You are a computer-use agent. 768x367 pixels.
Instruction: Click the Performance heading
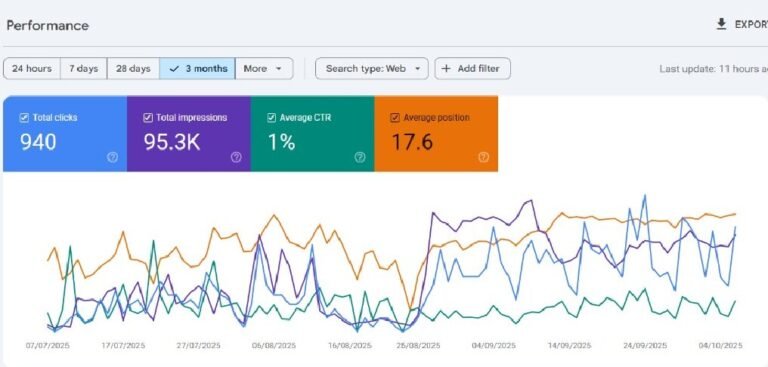pyautogui.click(x=48, y=25)
